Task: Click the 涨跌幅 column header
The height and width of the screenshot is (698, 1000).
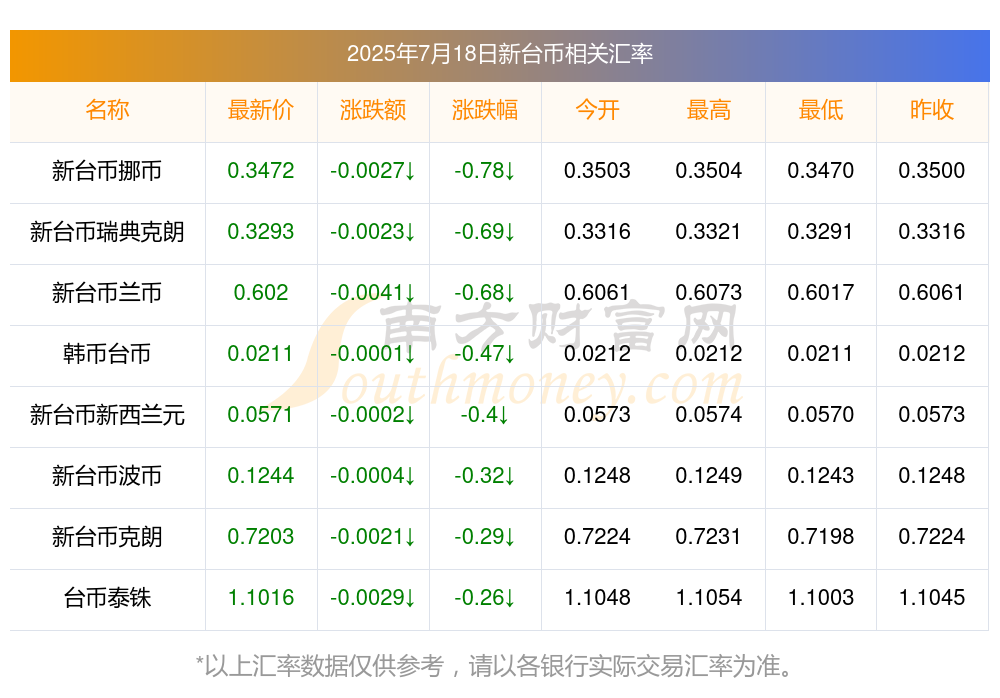Action: pos(485,110)
